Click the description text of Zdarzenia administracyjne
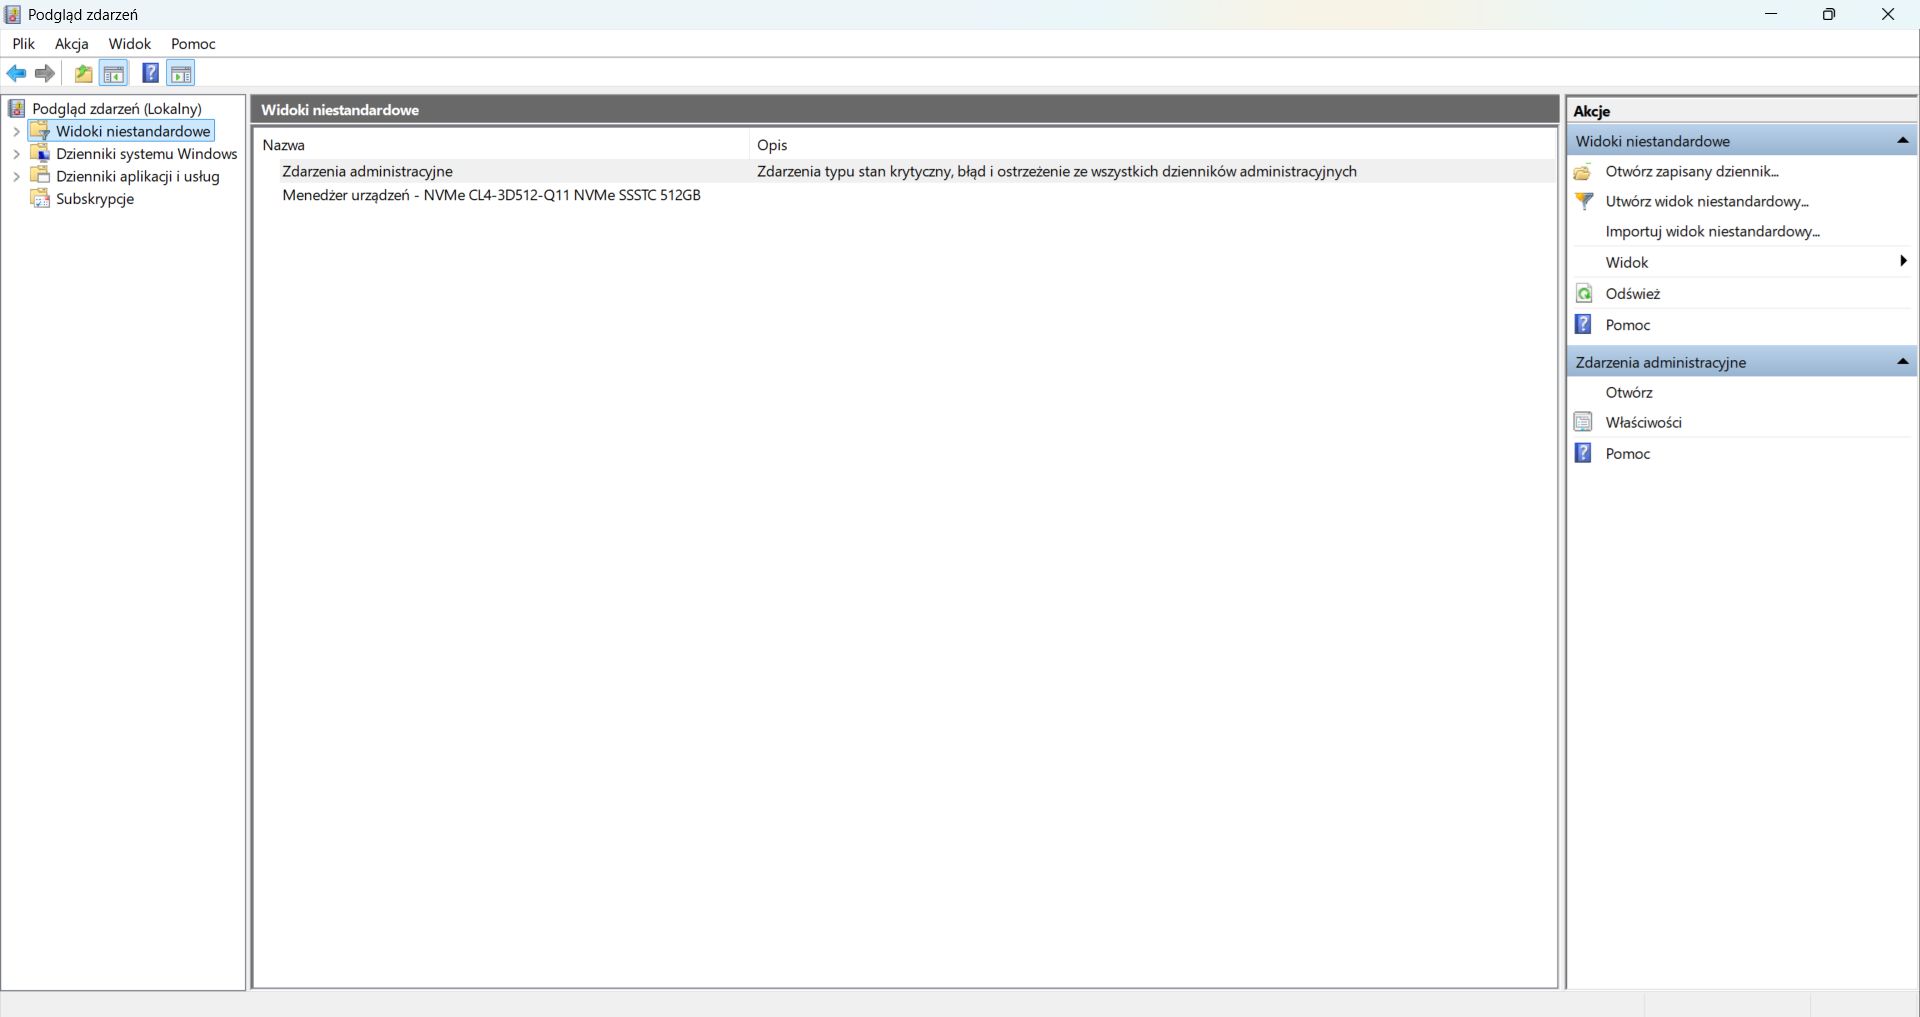The image size is (1920, 1017). [x=1057, y=171]
